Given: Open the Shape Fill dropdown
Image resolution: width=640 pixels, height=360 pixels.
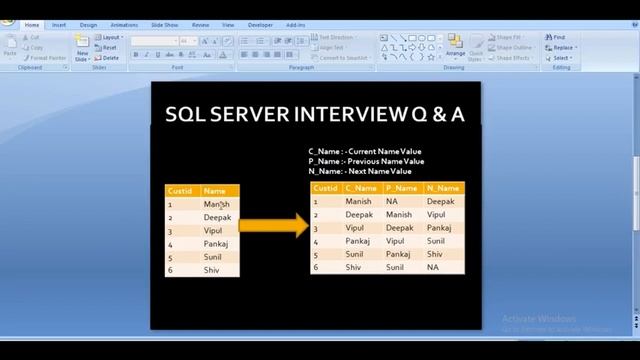Looking at the screenshot, I should (x=506, y=37).
